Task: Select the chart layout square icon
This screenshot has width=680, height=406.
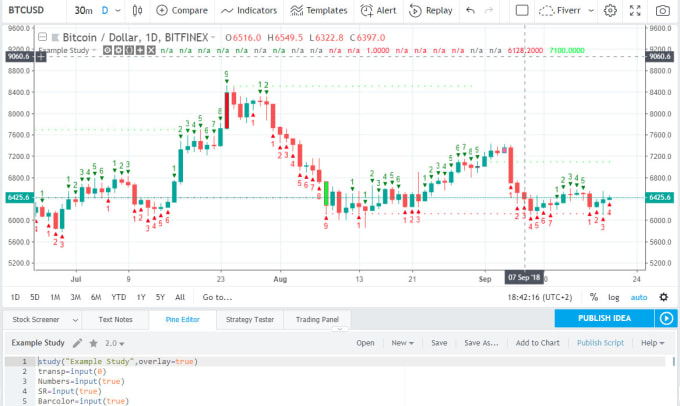Action: [522, 10]
